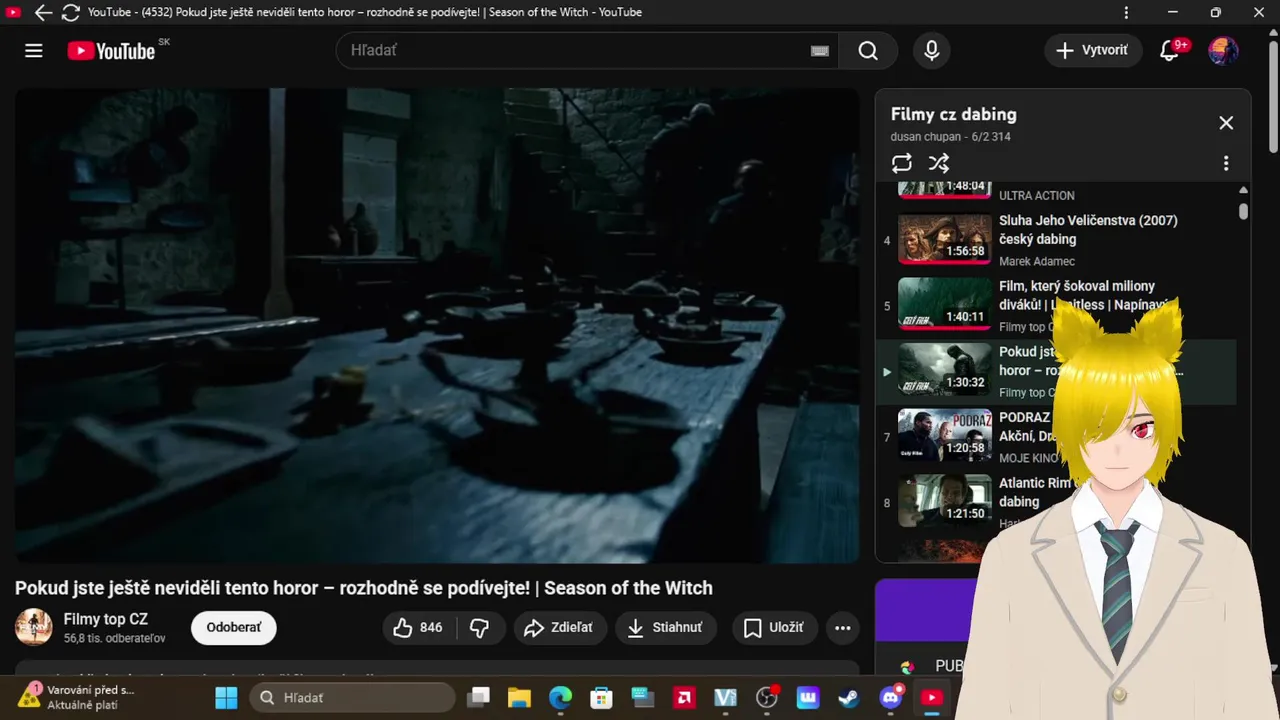The height and width of the screenshot is (720, 1280).
Task: Like the video with 846 likes
Action: [x=419, y=628]
